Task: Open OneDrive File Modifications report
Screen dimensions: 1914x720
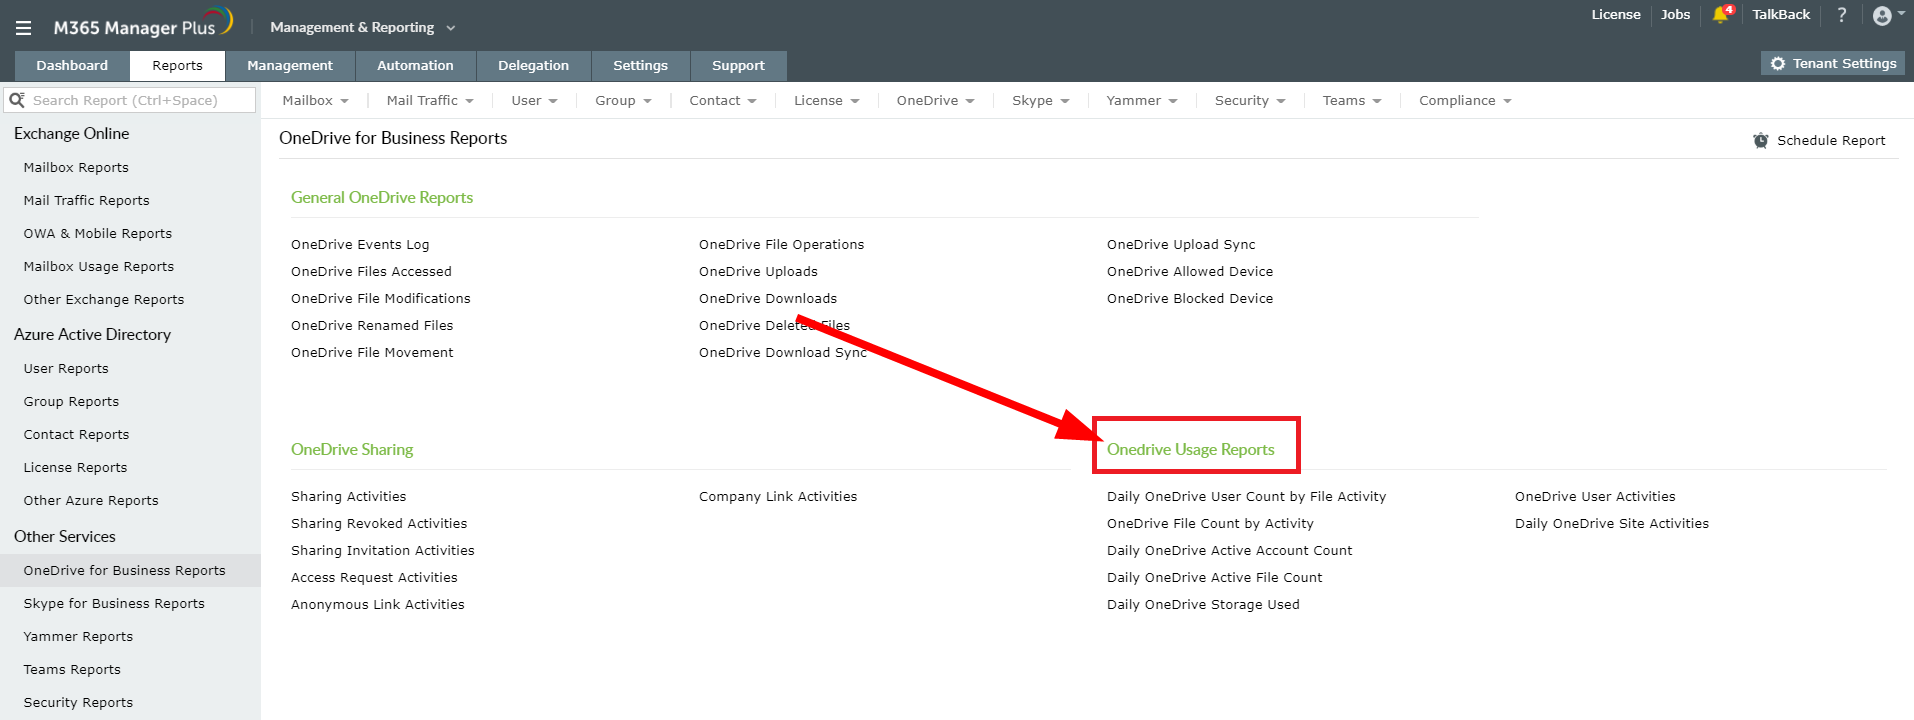Action: [x=381, y=299]
